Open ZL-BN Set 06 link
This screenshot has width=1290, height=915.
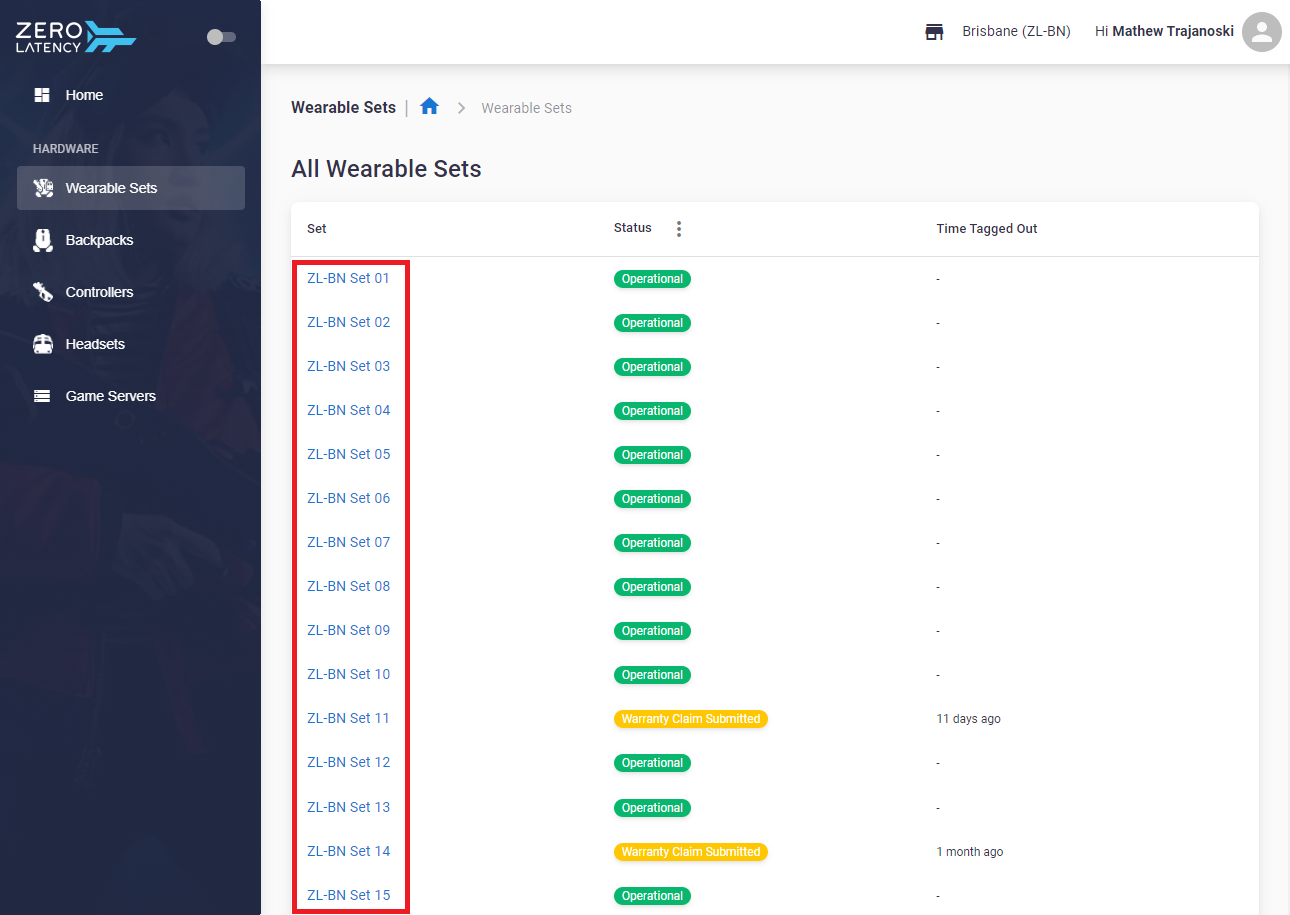coord(348,498)
